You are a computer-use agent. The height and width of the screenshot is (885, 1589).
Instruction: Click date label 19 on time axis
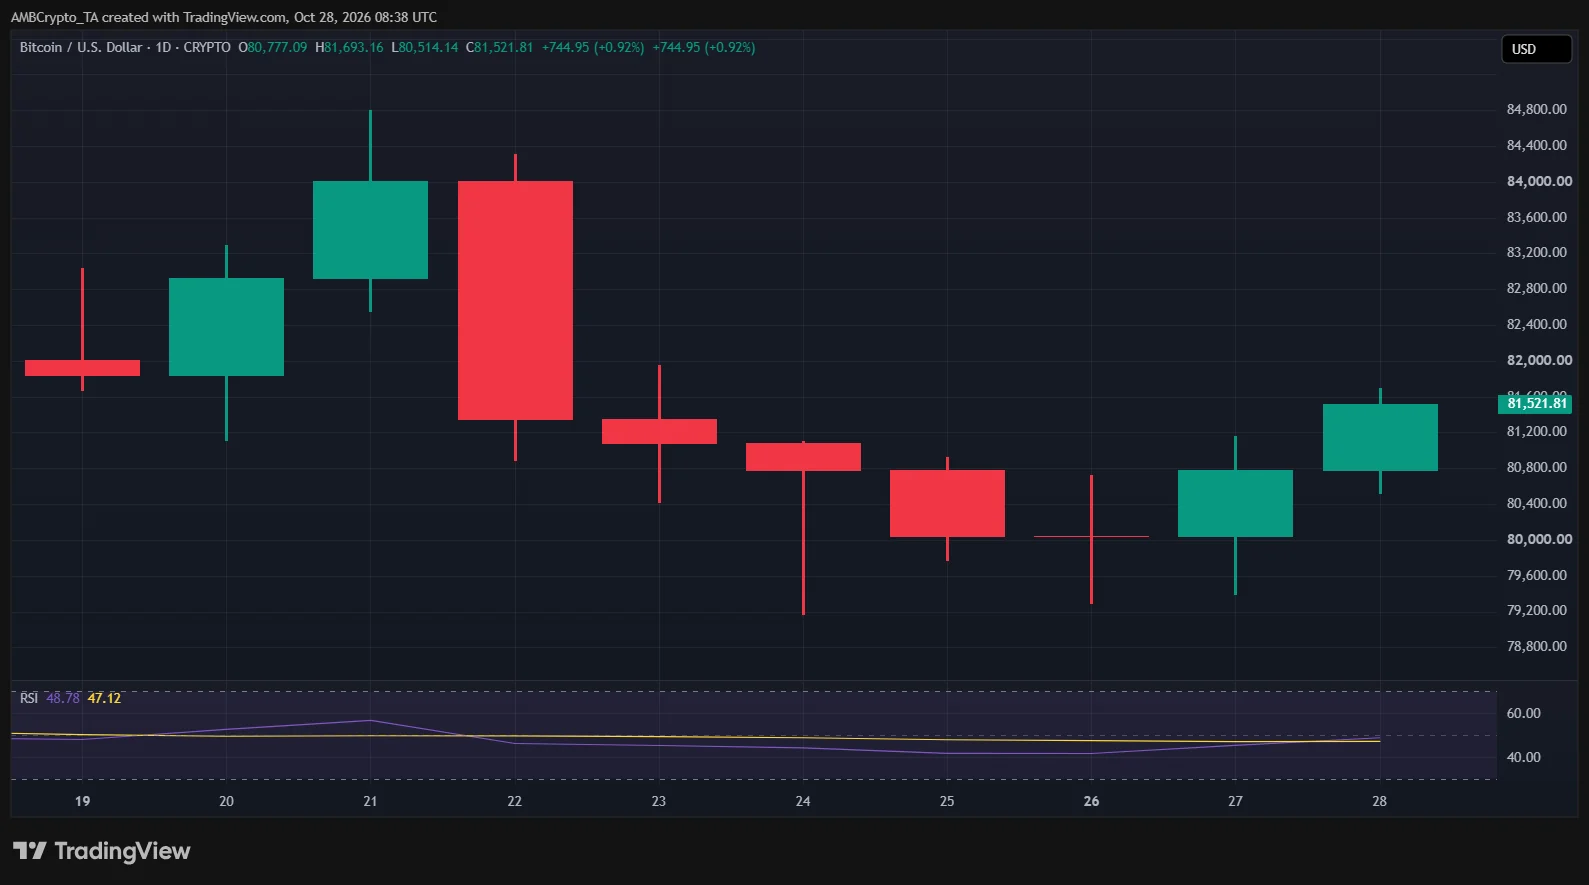(x=82, y=801)
